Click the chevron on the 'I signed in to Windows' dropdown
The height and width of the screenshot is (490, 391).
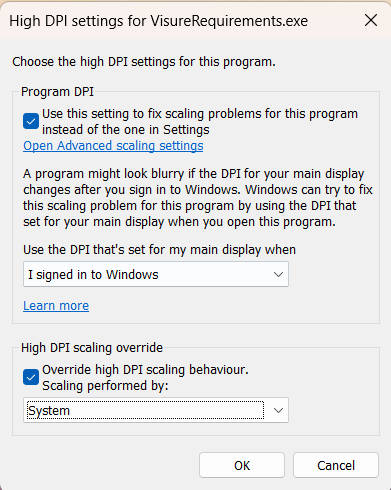(278, 274)
